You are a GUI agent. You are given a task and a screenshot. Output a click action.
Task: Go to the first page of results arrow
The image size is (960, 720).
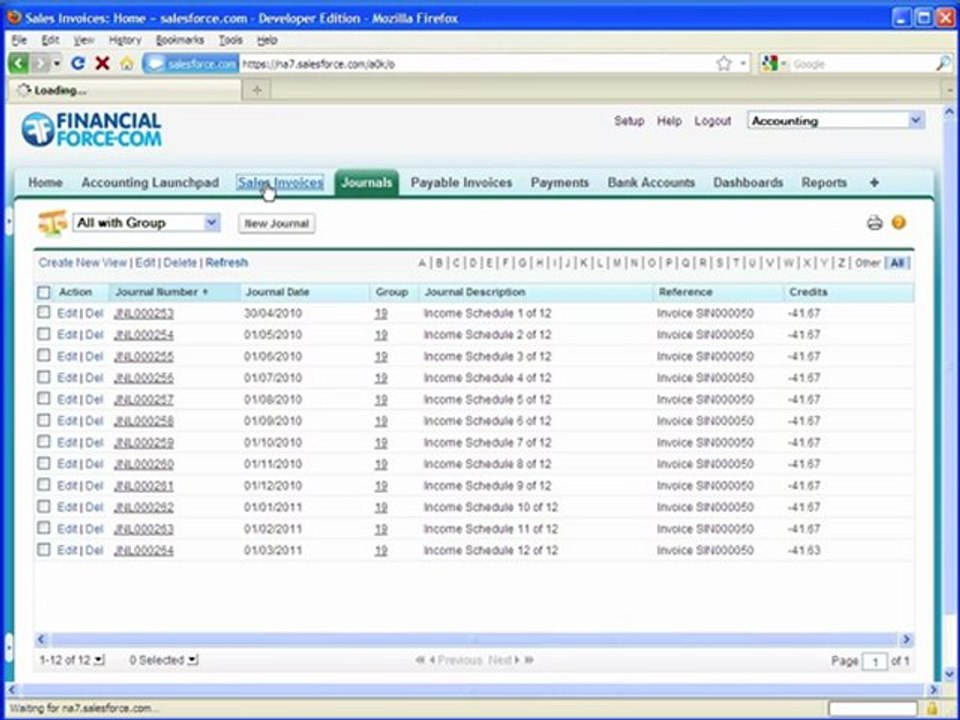420,660
